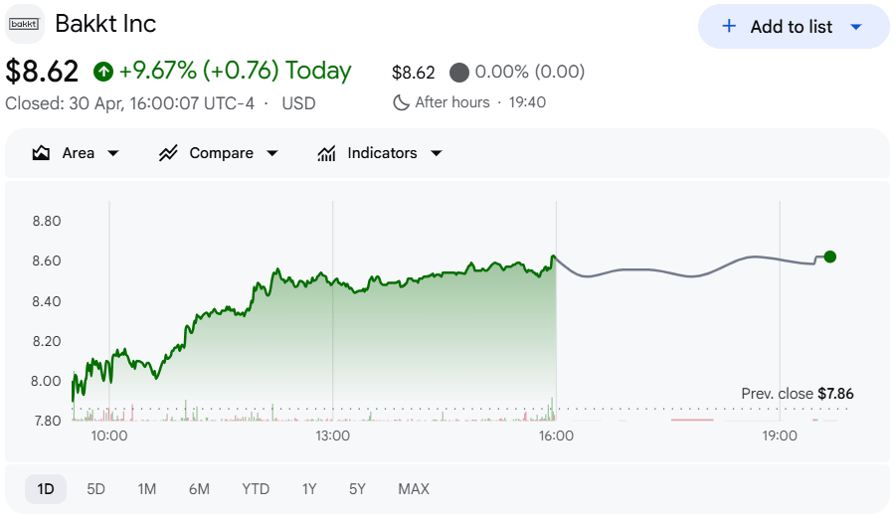Click the Bakkt company logo icon
The width and height of the screenshot is (896, 519).
click(x=25, y=24)
